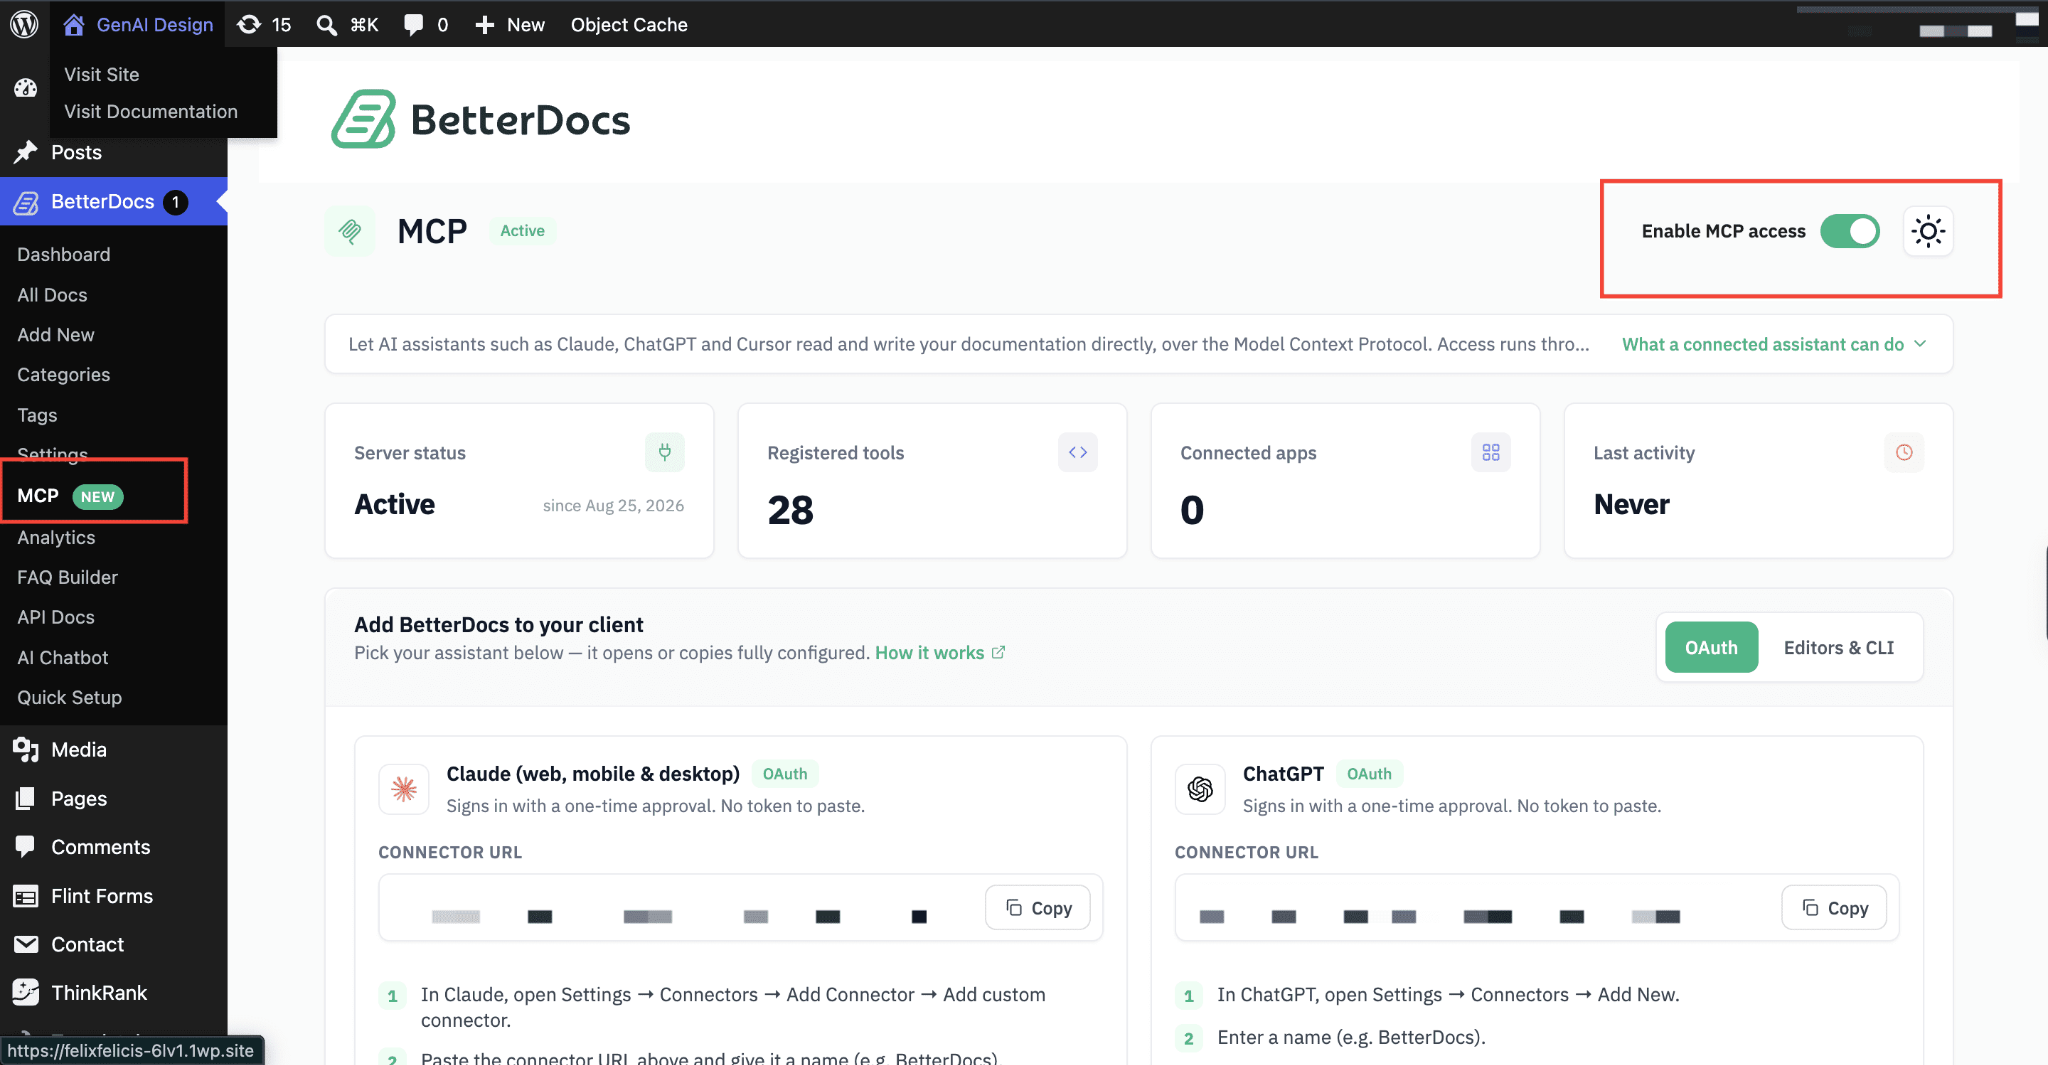Turn off the Enable MCP access switch

click(1850, 231)
